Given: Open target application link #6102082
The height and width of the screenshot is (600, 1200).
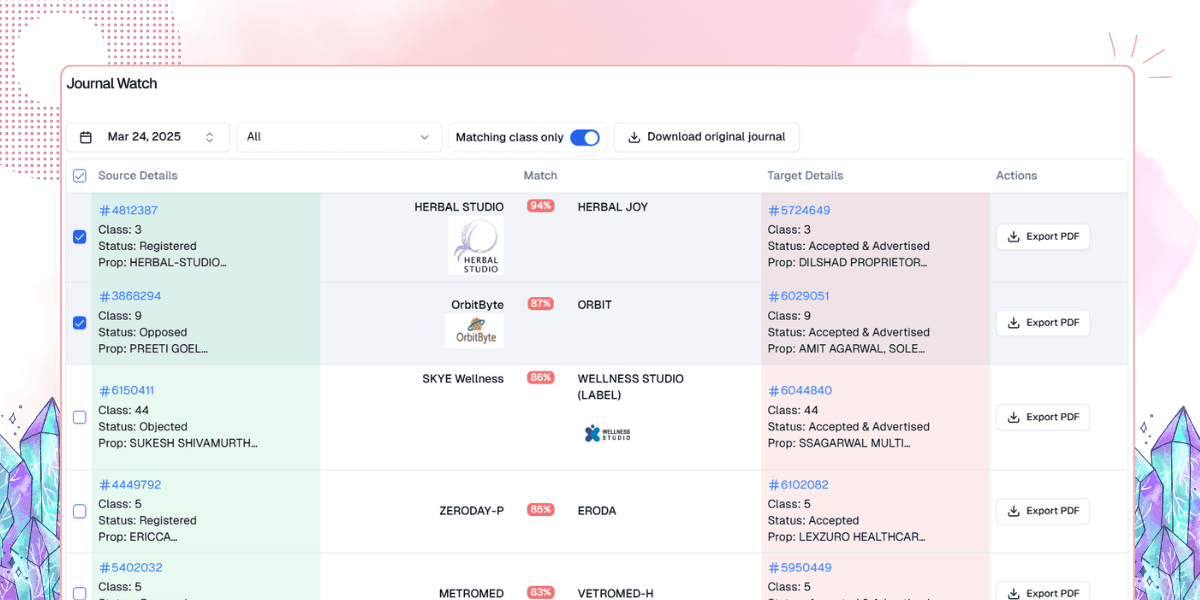Looking at the screenshot, I should [799, 485].
